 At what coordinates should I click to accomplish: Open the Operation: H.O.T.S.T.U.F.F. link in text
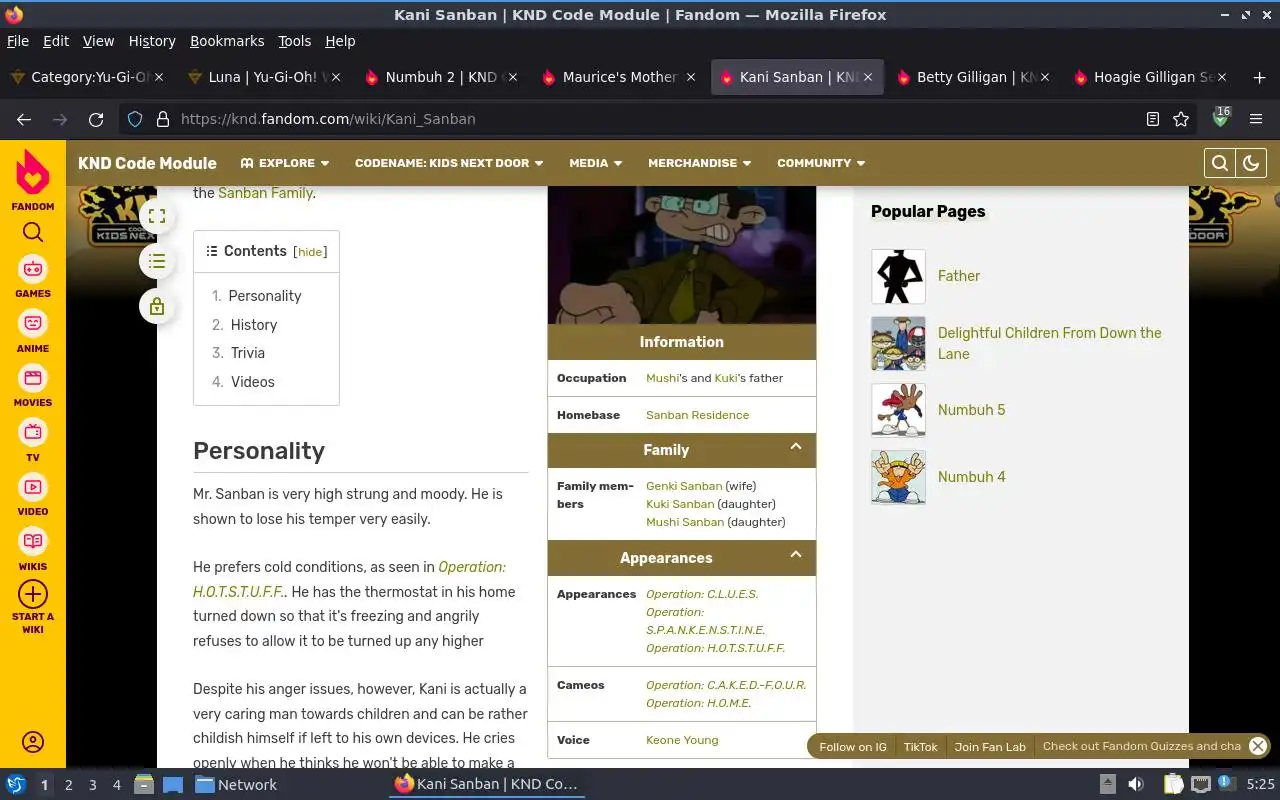pos(349,579)
